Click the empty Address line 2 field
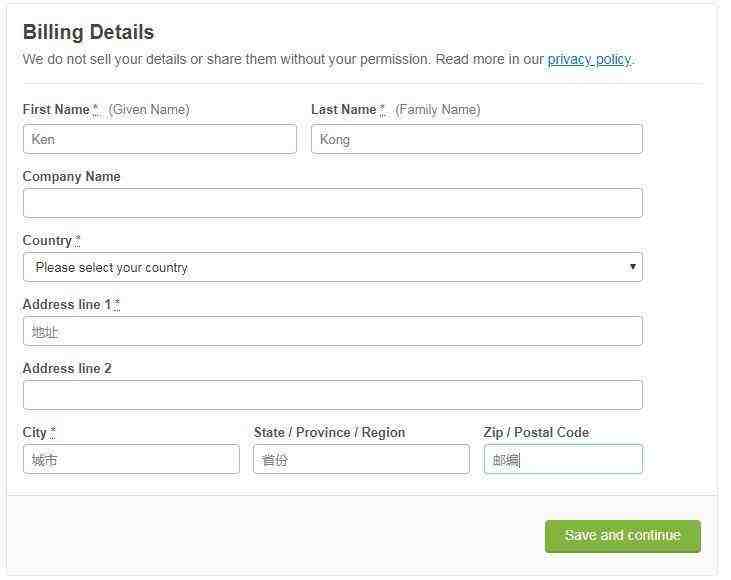 333,395
